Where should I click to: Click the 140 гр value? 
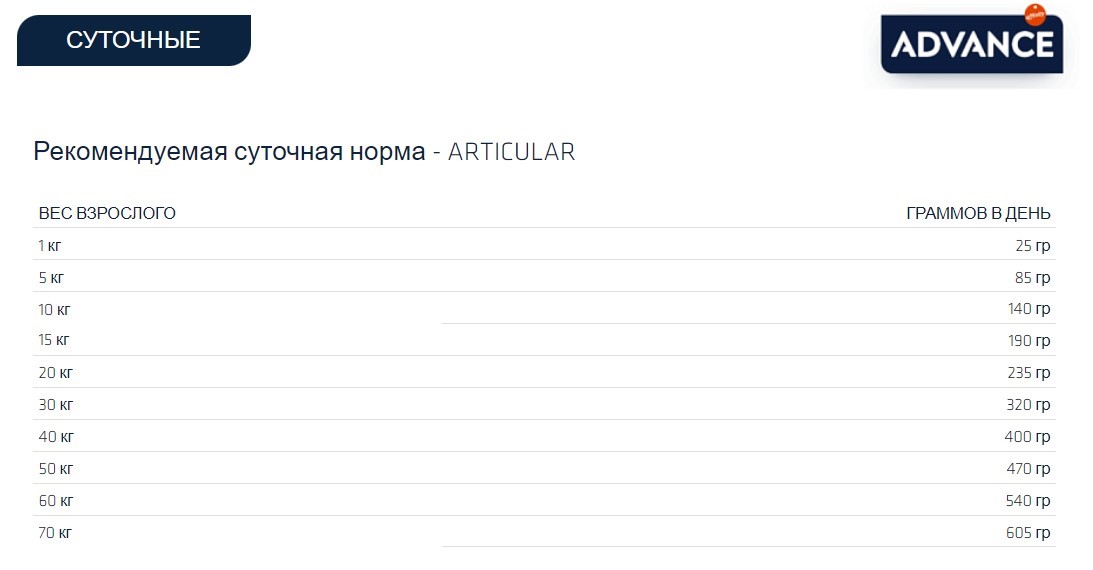(x=1029, y=309)
